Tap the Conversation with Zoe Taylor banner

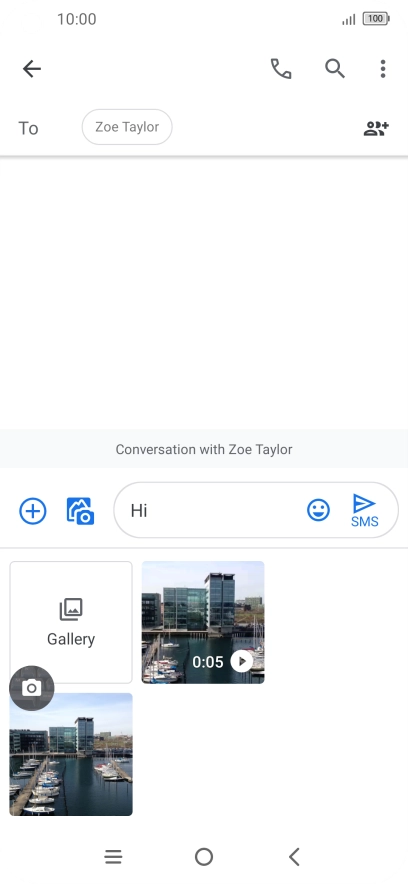pyautogui.click(x=204, y=449)
